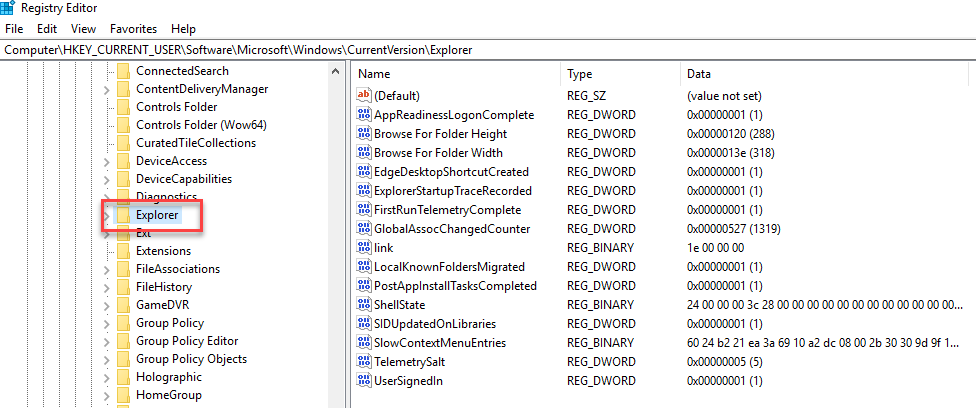The image size is (976, 408).
Task: Select the TelemetrySalt value name
Action: (409, 361)
